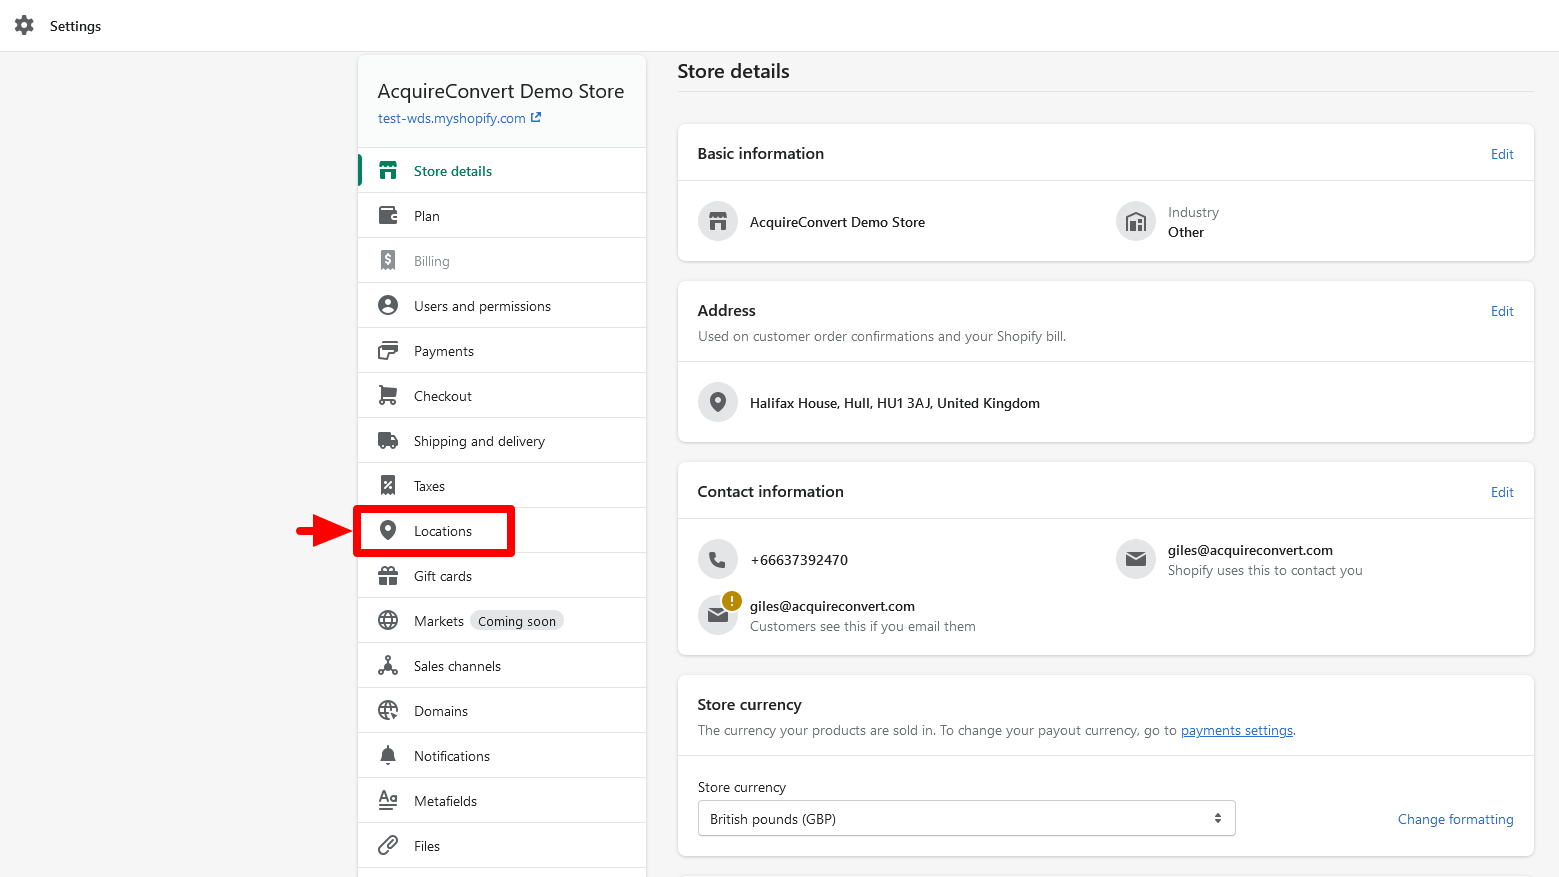Screen dimensions: 1559x877
Task: Click the Sales channels network icon
Action: click(388, 666)
